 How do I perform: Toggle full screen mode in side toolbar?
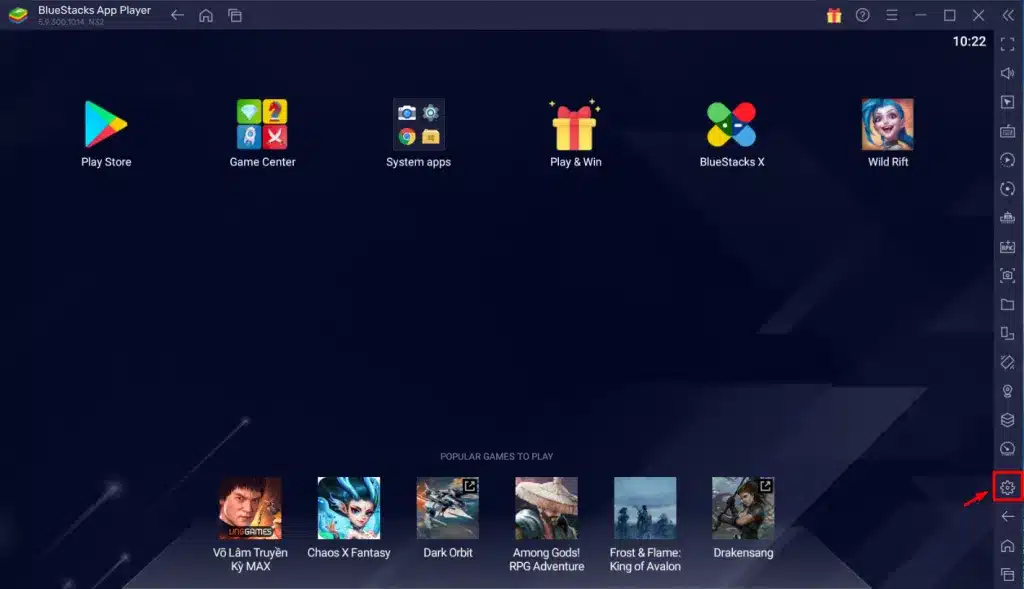(x=1008, y=44)
